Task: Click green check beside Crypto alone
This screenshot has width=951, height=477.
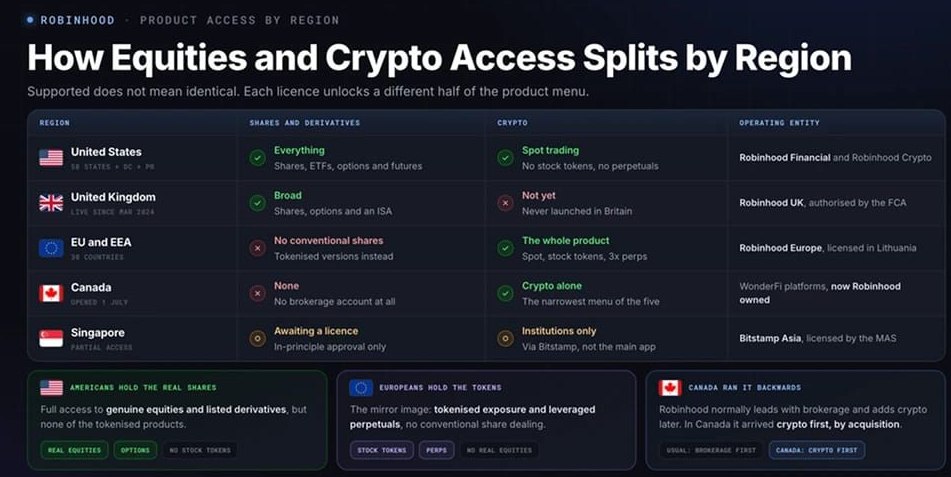Action: point(505,294)
